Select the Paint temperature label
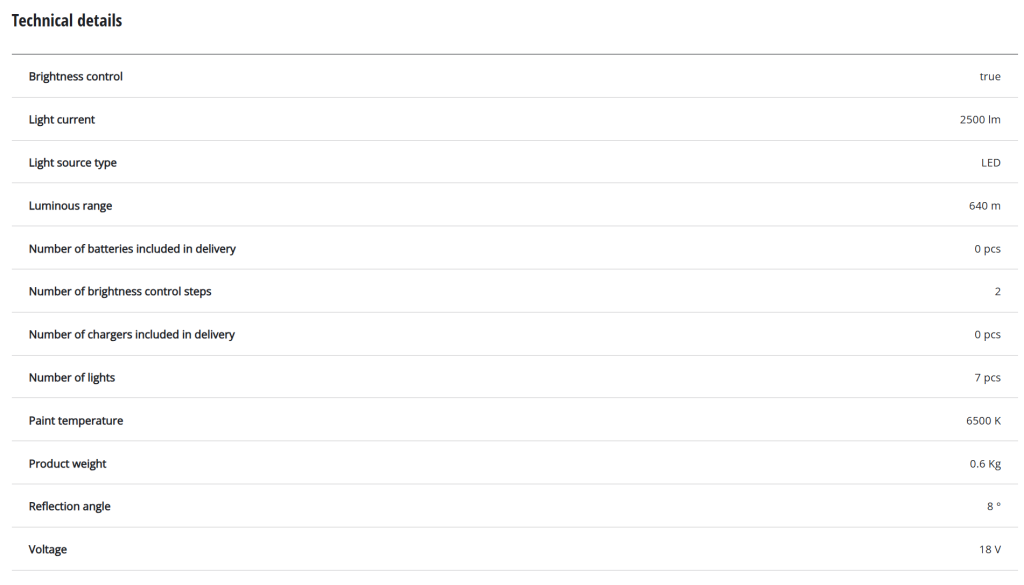 [x=76, y=421]
